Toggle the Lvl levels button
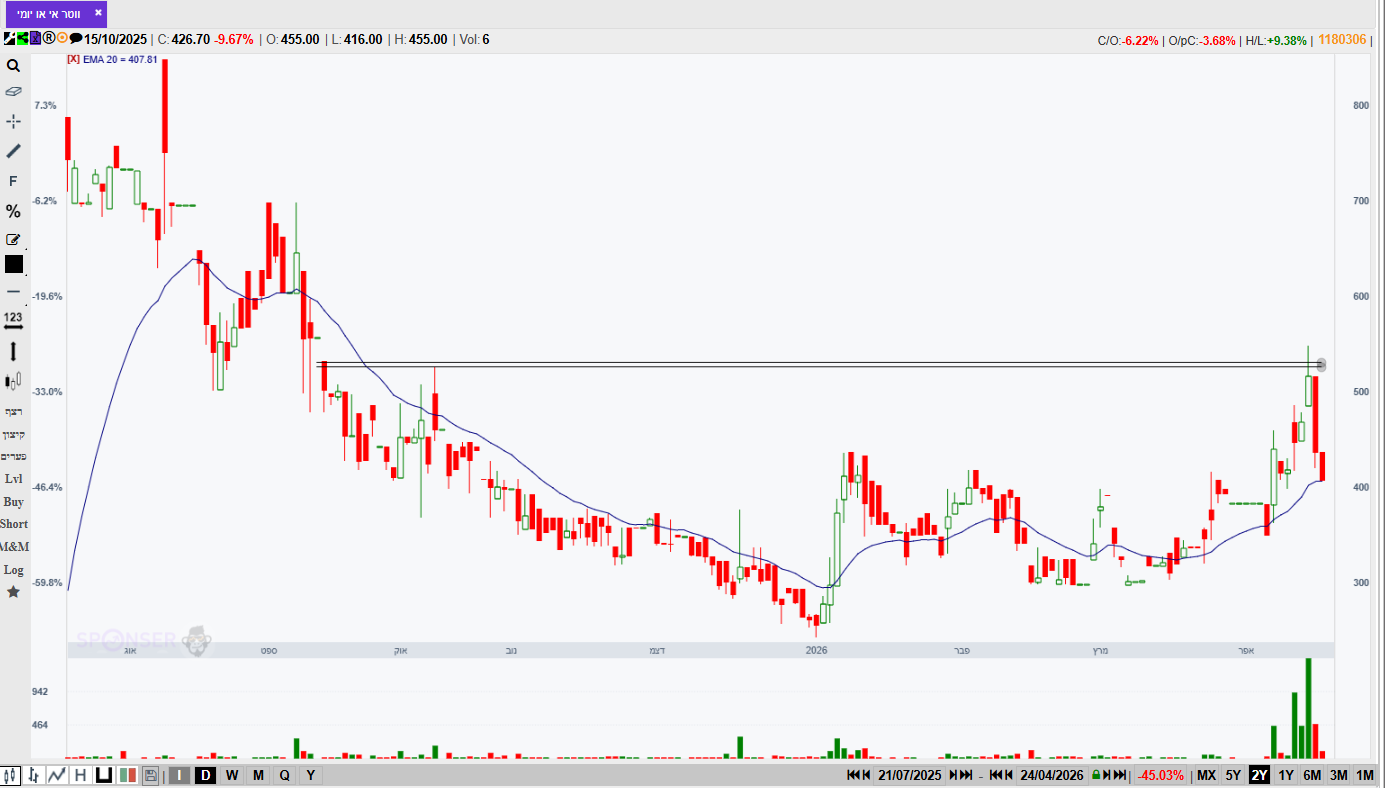Viewport: 1385px width, 788px height. pos(13,479)
